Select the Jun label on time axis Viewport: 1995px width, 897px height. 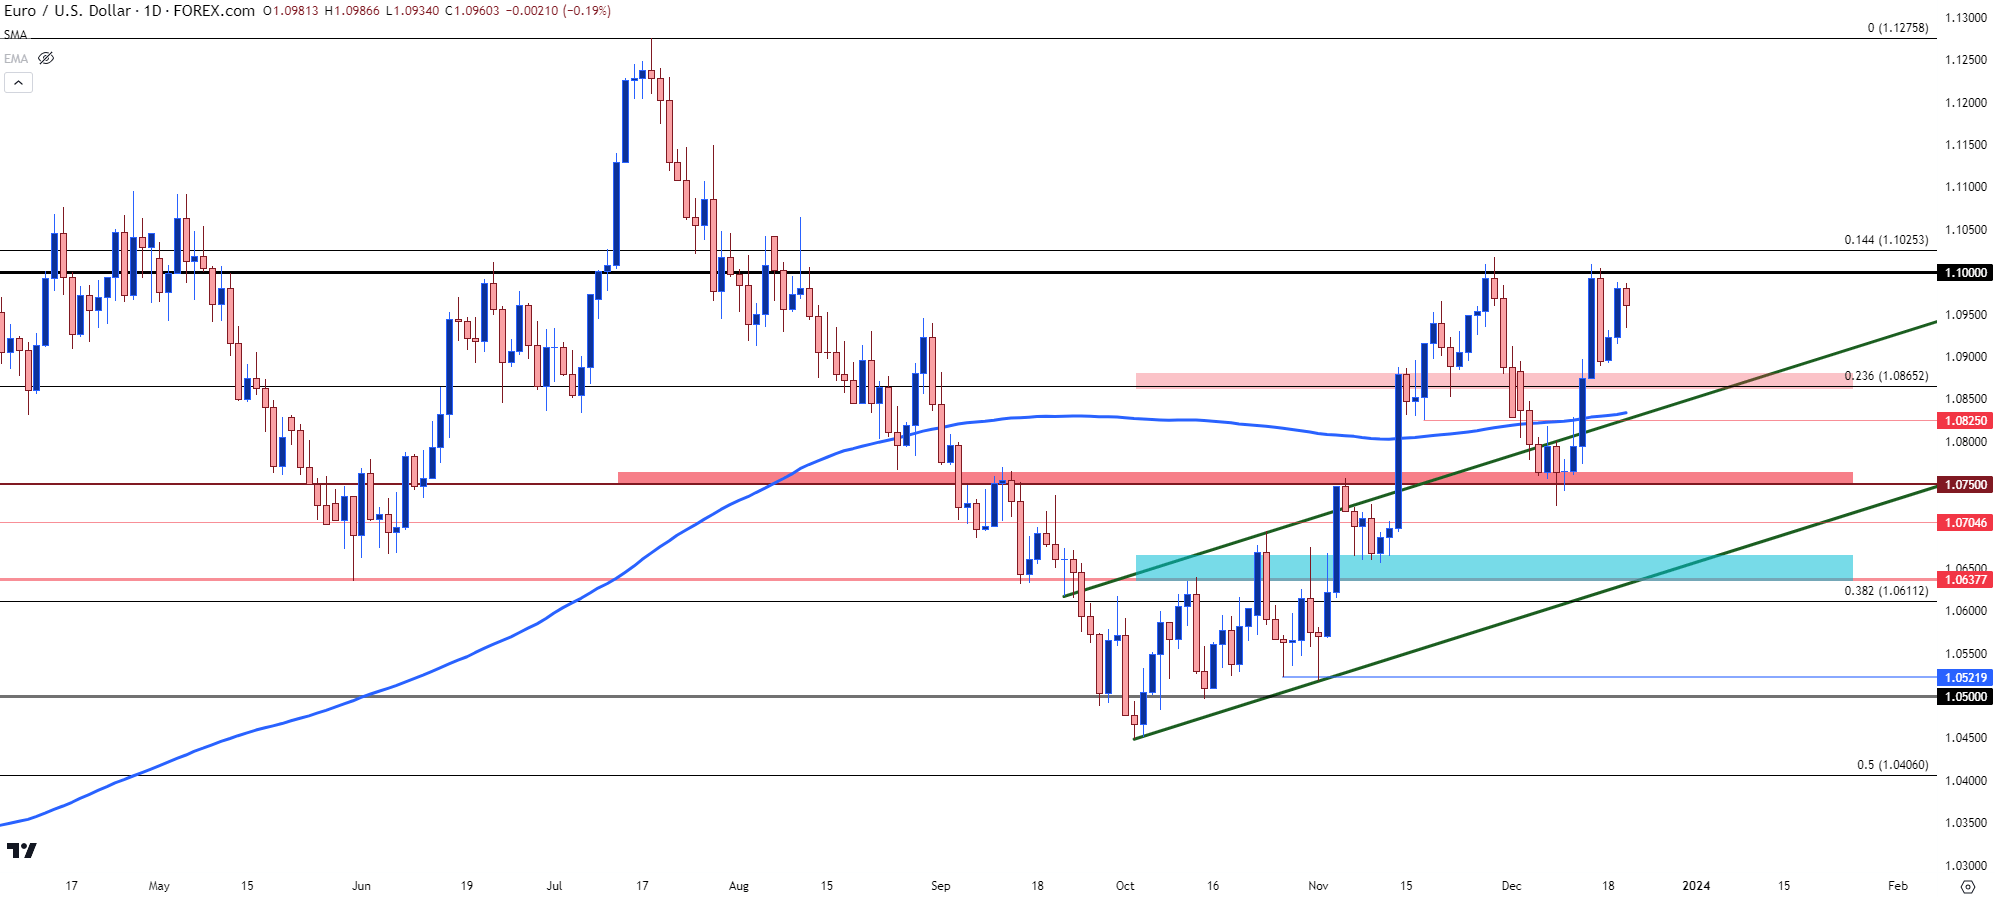pos(361,886)
